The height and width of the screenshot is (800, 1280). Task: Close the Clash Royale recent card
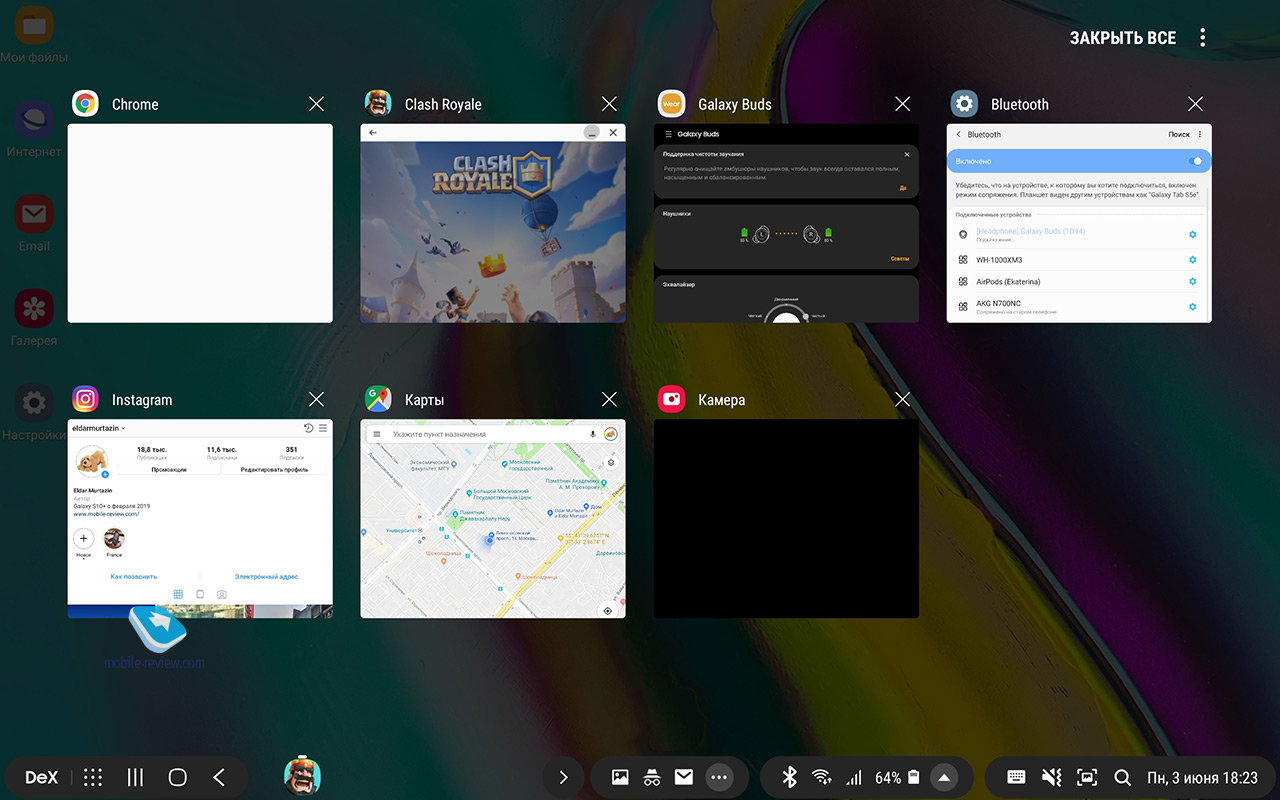610,104
